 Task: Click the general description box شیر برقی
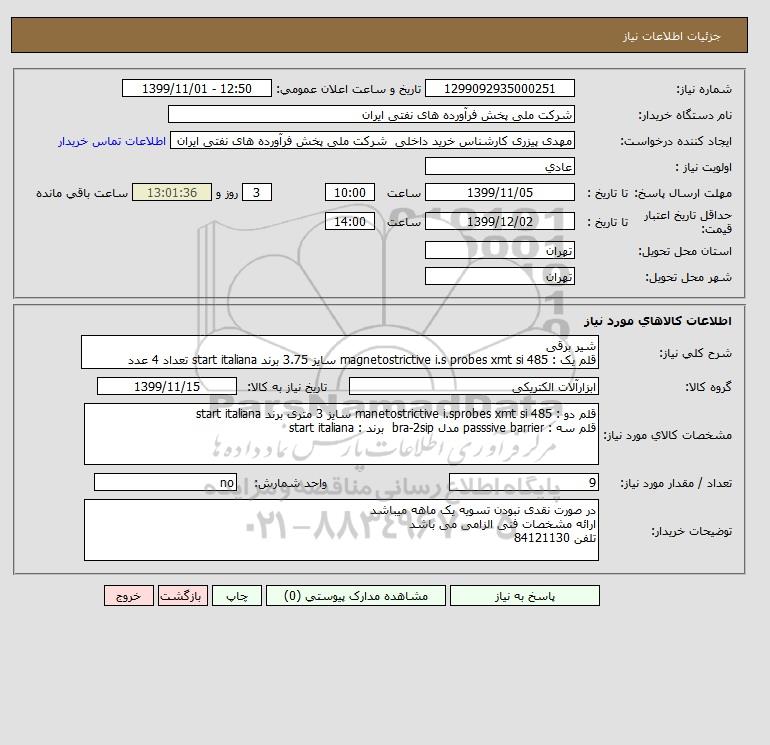[340, 353]
